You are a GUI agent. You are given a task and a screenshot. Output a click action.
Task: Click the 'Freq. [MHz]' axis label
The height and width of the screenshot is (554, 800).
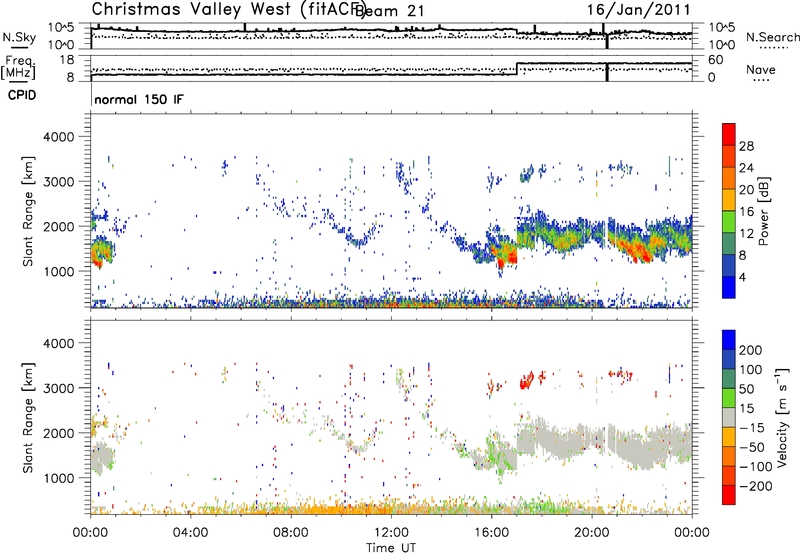(x=19, y=68)
